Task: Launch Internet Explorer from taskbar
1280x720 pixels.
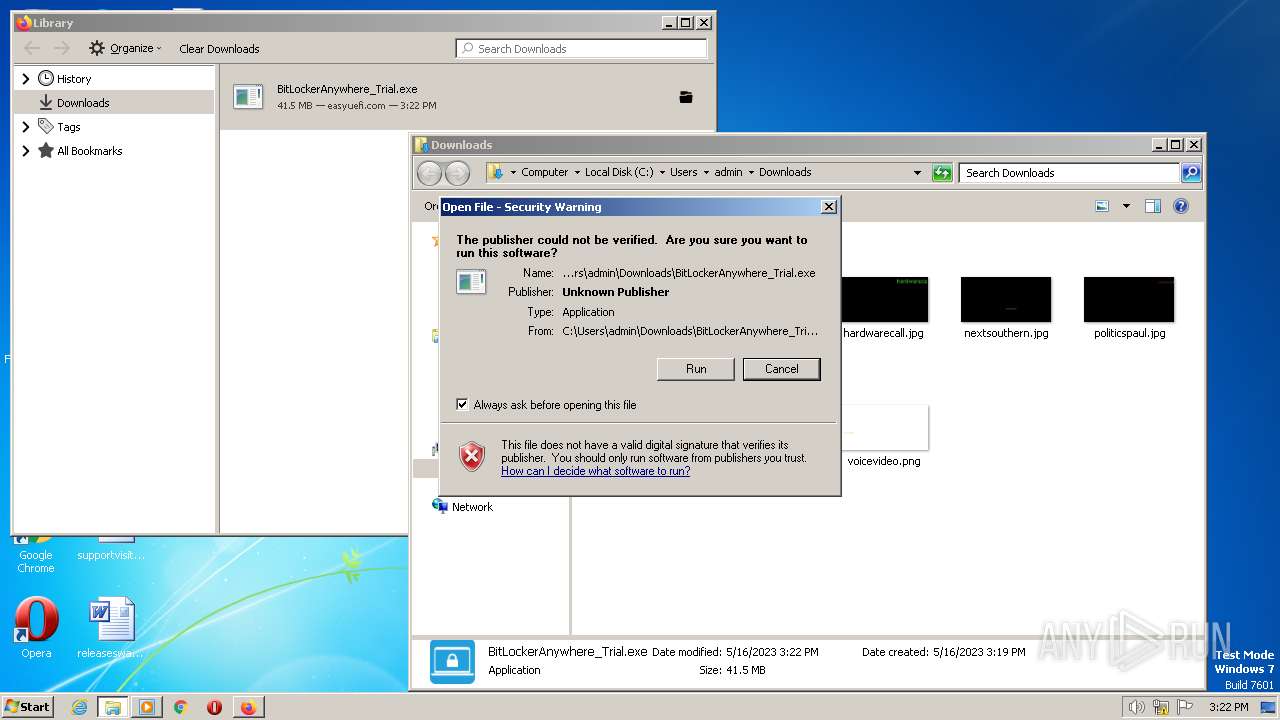Action: coord(80,707)
